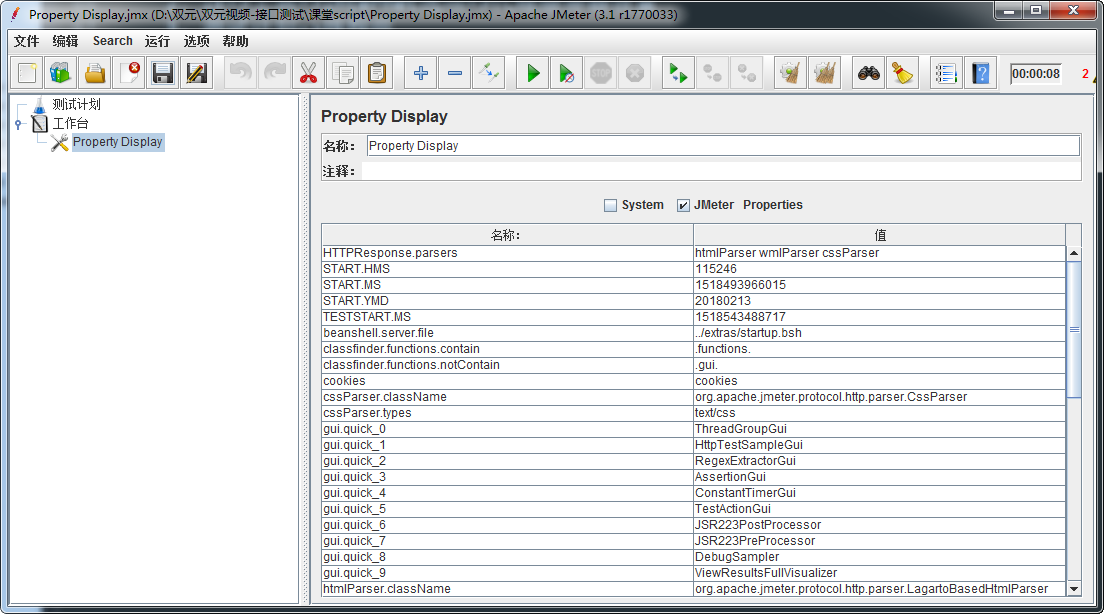Screen dimensions: 1104x614
Task: Click the 名称 column header
Action: [507, 234]
